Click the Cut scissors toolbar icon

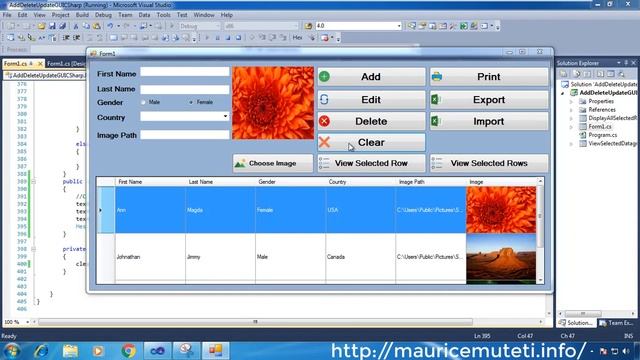tap(76, 26)
